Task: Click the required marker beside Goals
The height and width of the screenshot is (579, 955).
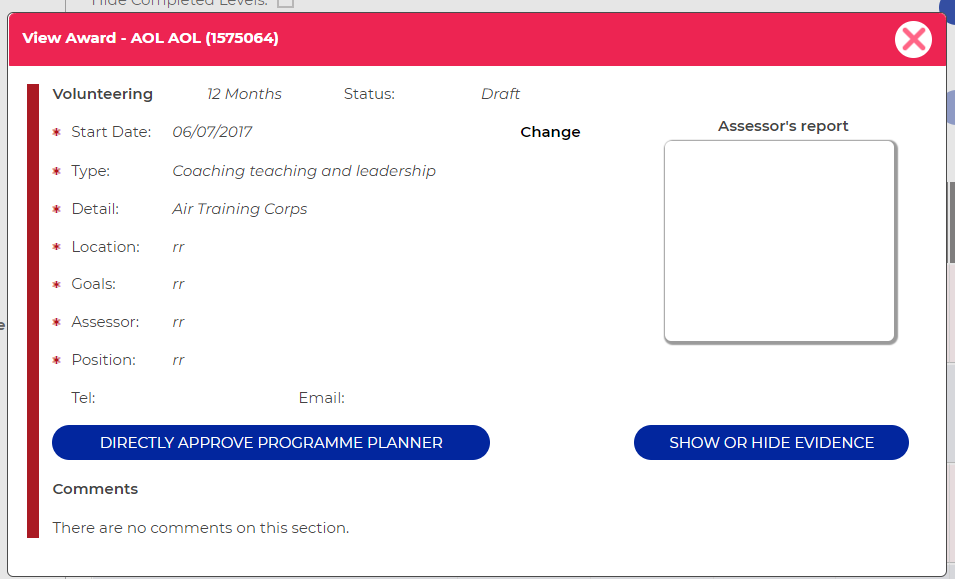Action: (x=57, y=285)
